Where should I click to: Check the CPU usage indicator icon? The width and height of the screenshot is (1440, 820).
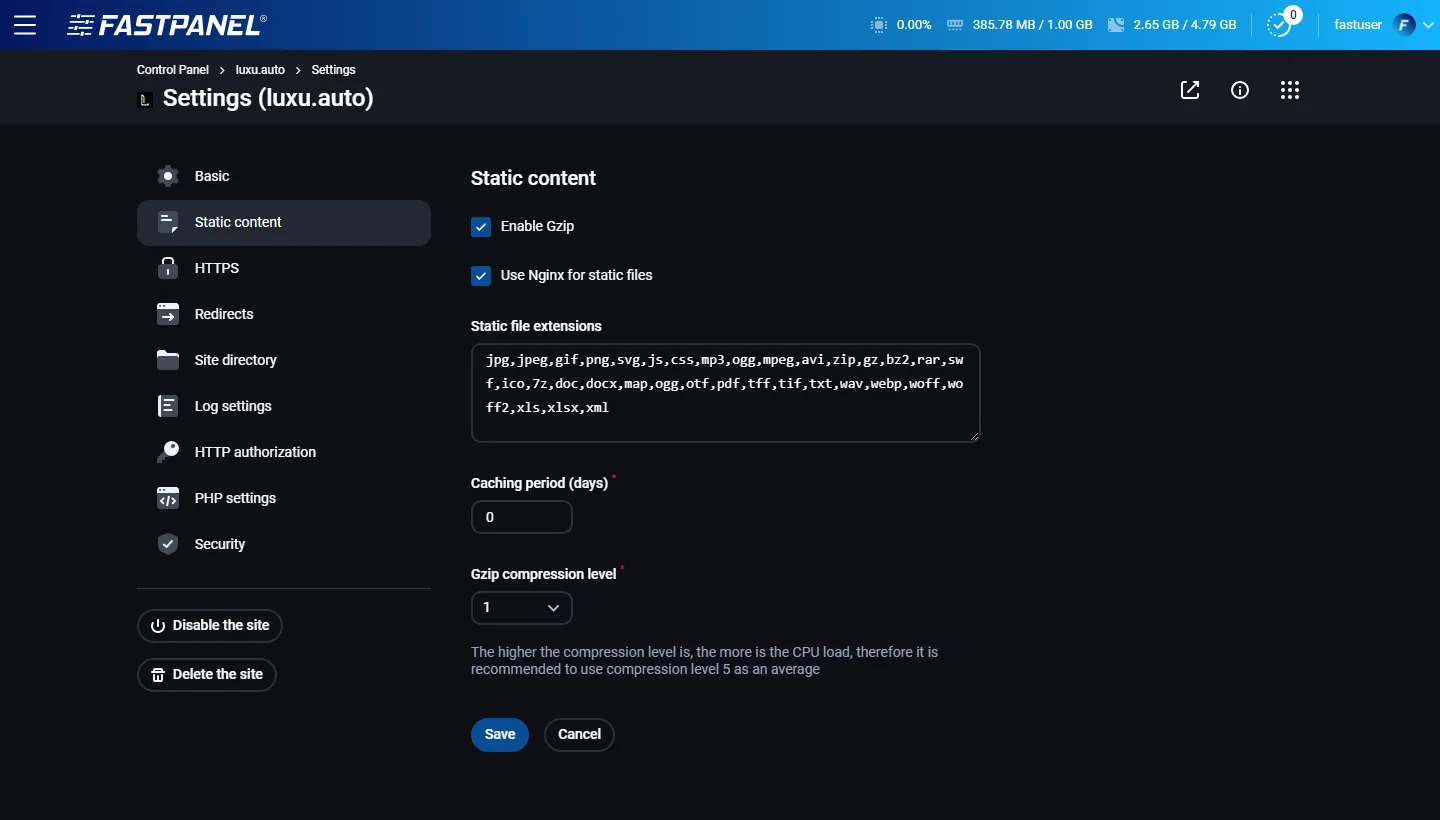coord(878,25)
